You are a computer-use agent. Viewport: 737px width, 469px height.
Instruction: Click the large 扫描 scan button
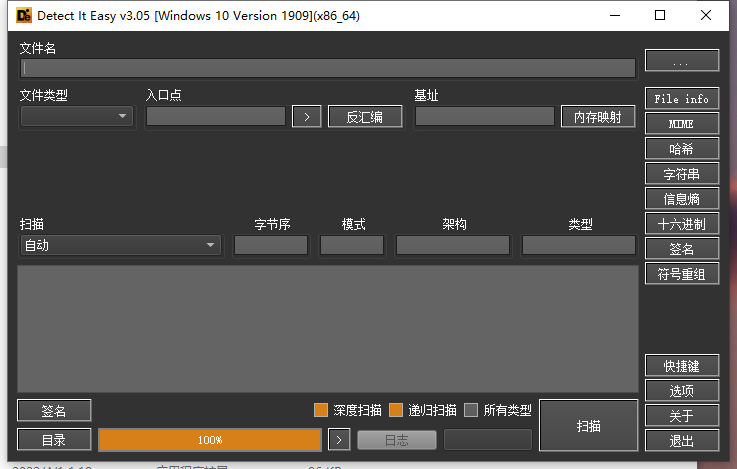click(588, 425)
